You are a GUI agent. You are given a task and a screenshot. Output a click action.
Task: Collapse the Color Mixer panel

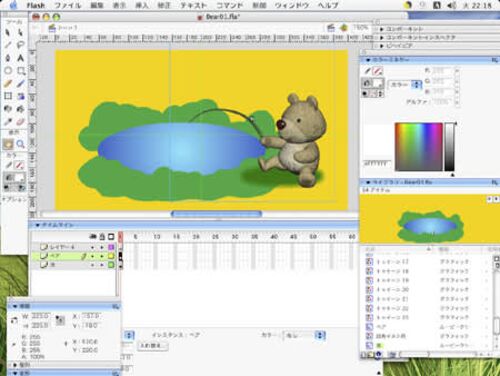point(368,60)
